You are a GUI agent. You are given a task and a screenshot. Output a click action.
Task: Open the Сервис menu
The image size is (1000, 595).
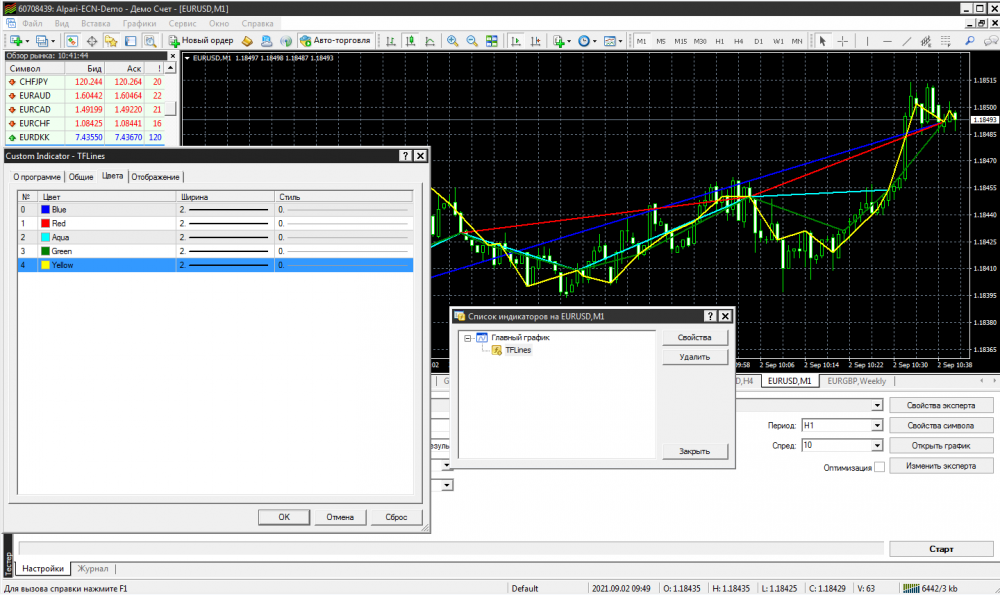[182, 24]
